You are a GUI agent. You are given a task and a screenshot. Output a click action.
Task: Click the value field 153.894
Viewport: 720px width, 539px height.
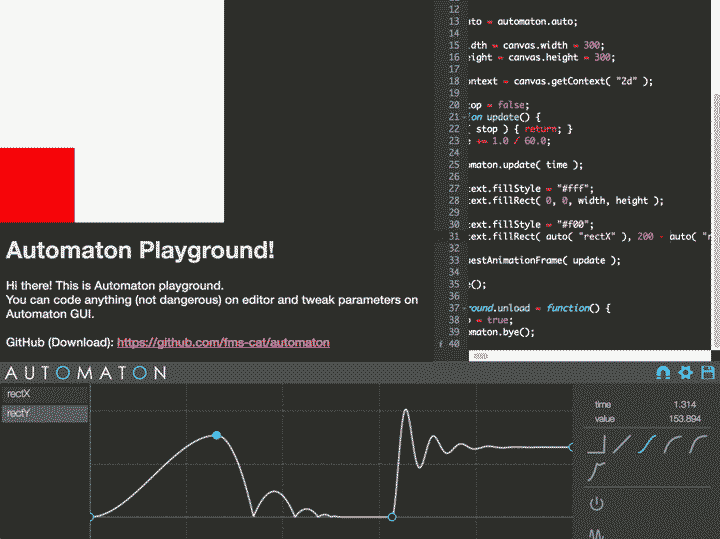[685, 419]
